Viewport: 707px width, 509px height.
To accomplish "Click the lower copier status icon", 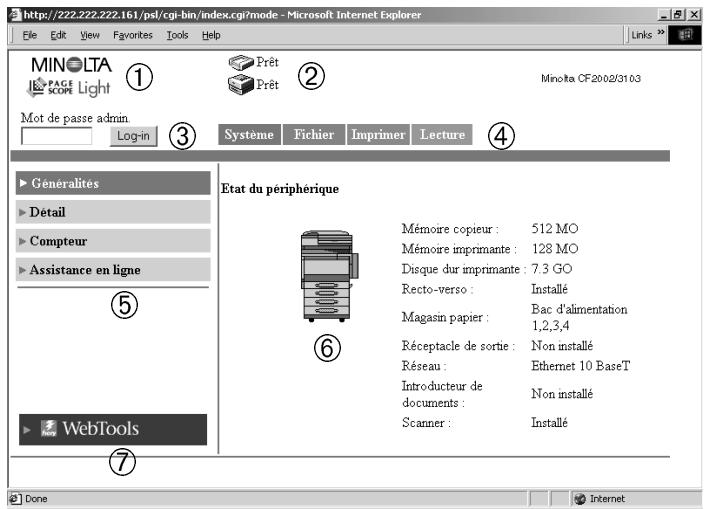I will coord(241,85).
